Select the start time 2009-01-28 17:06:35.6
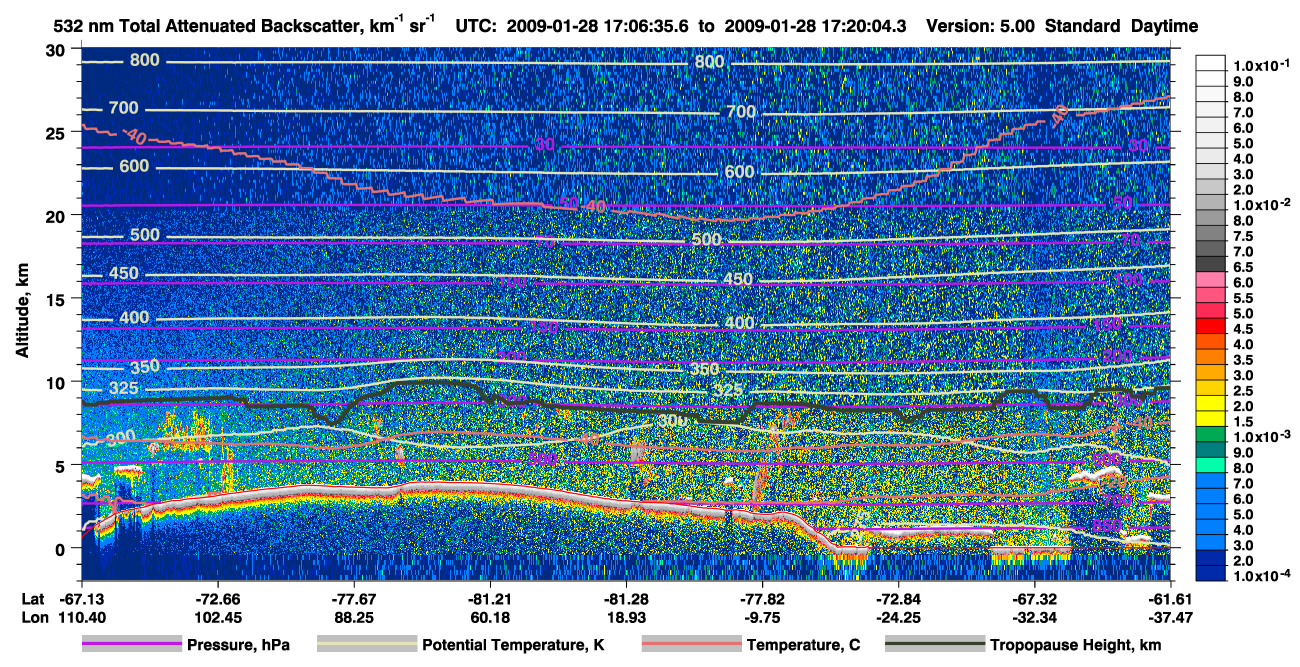Screen dimensions: 1300x667 click(x=601, y=27)
